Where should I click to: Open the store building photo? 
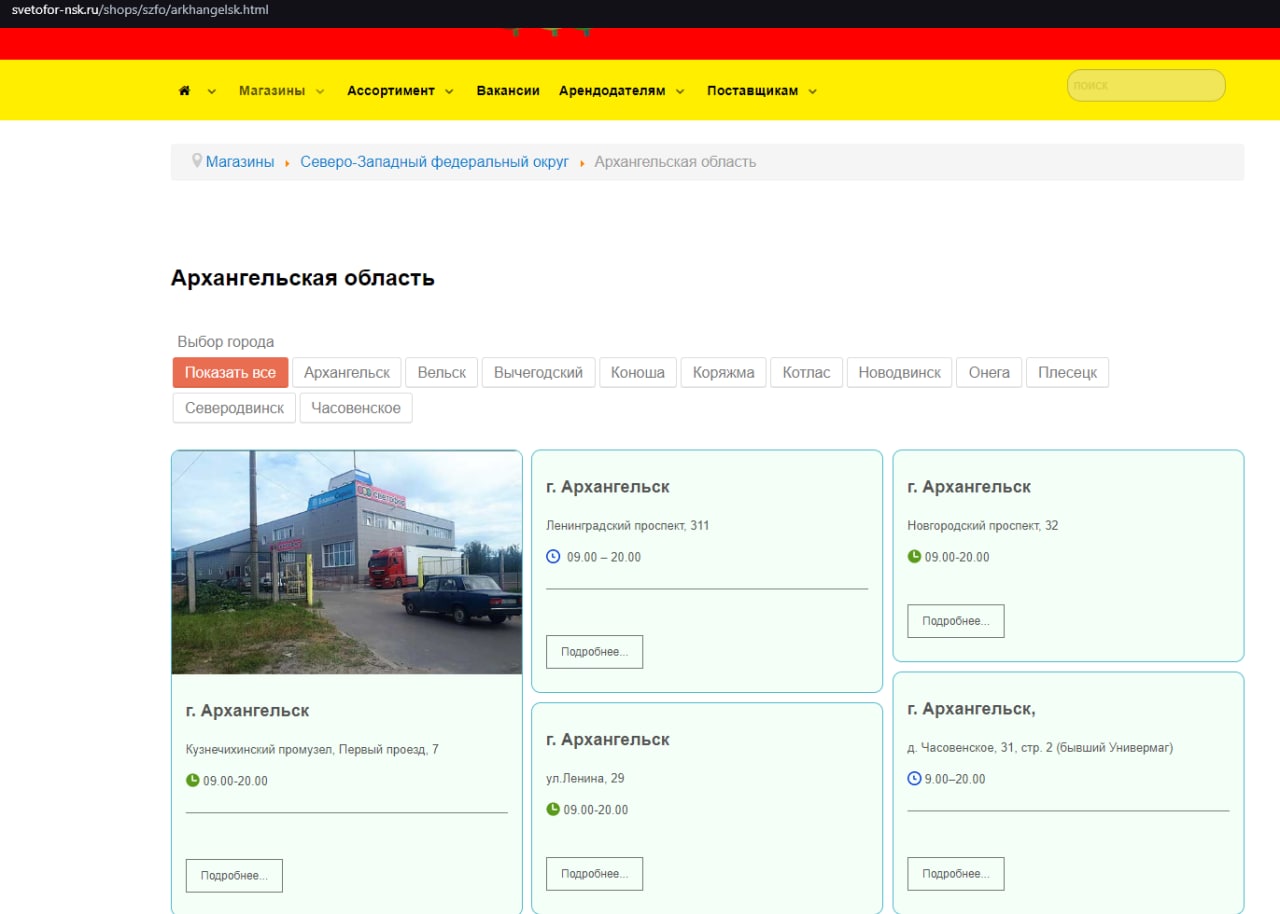(347, 562)
